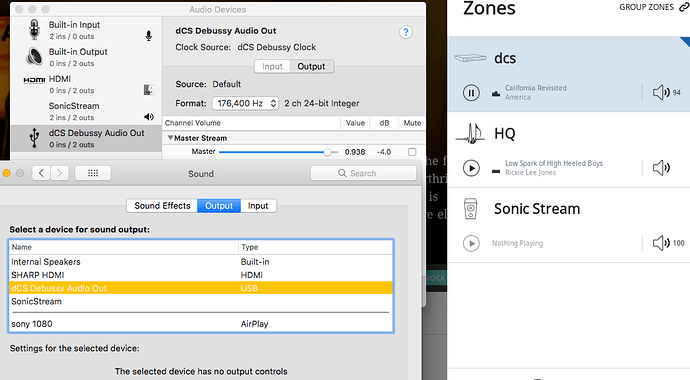Image resolution: width=690 pixels, height=380 pixels.
Task: Show all preferences grid button
Action: coord(93,173)
